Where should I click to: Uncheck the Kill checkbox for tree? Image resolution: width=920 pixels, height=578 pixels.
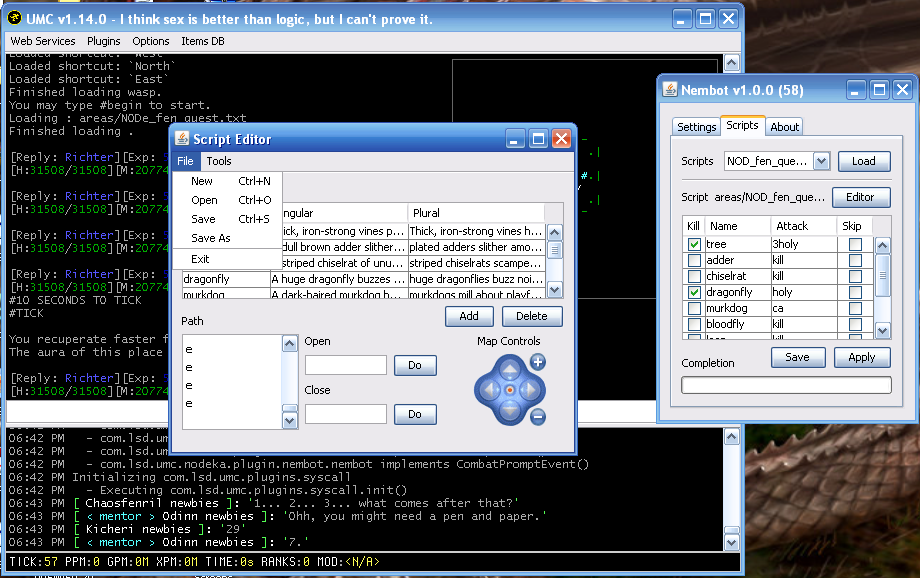pyautogui.click(x=694, y=244)
